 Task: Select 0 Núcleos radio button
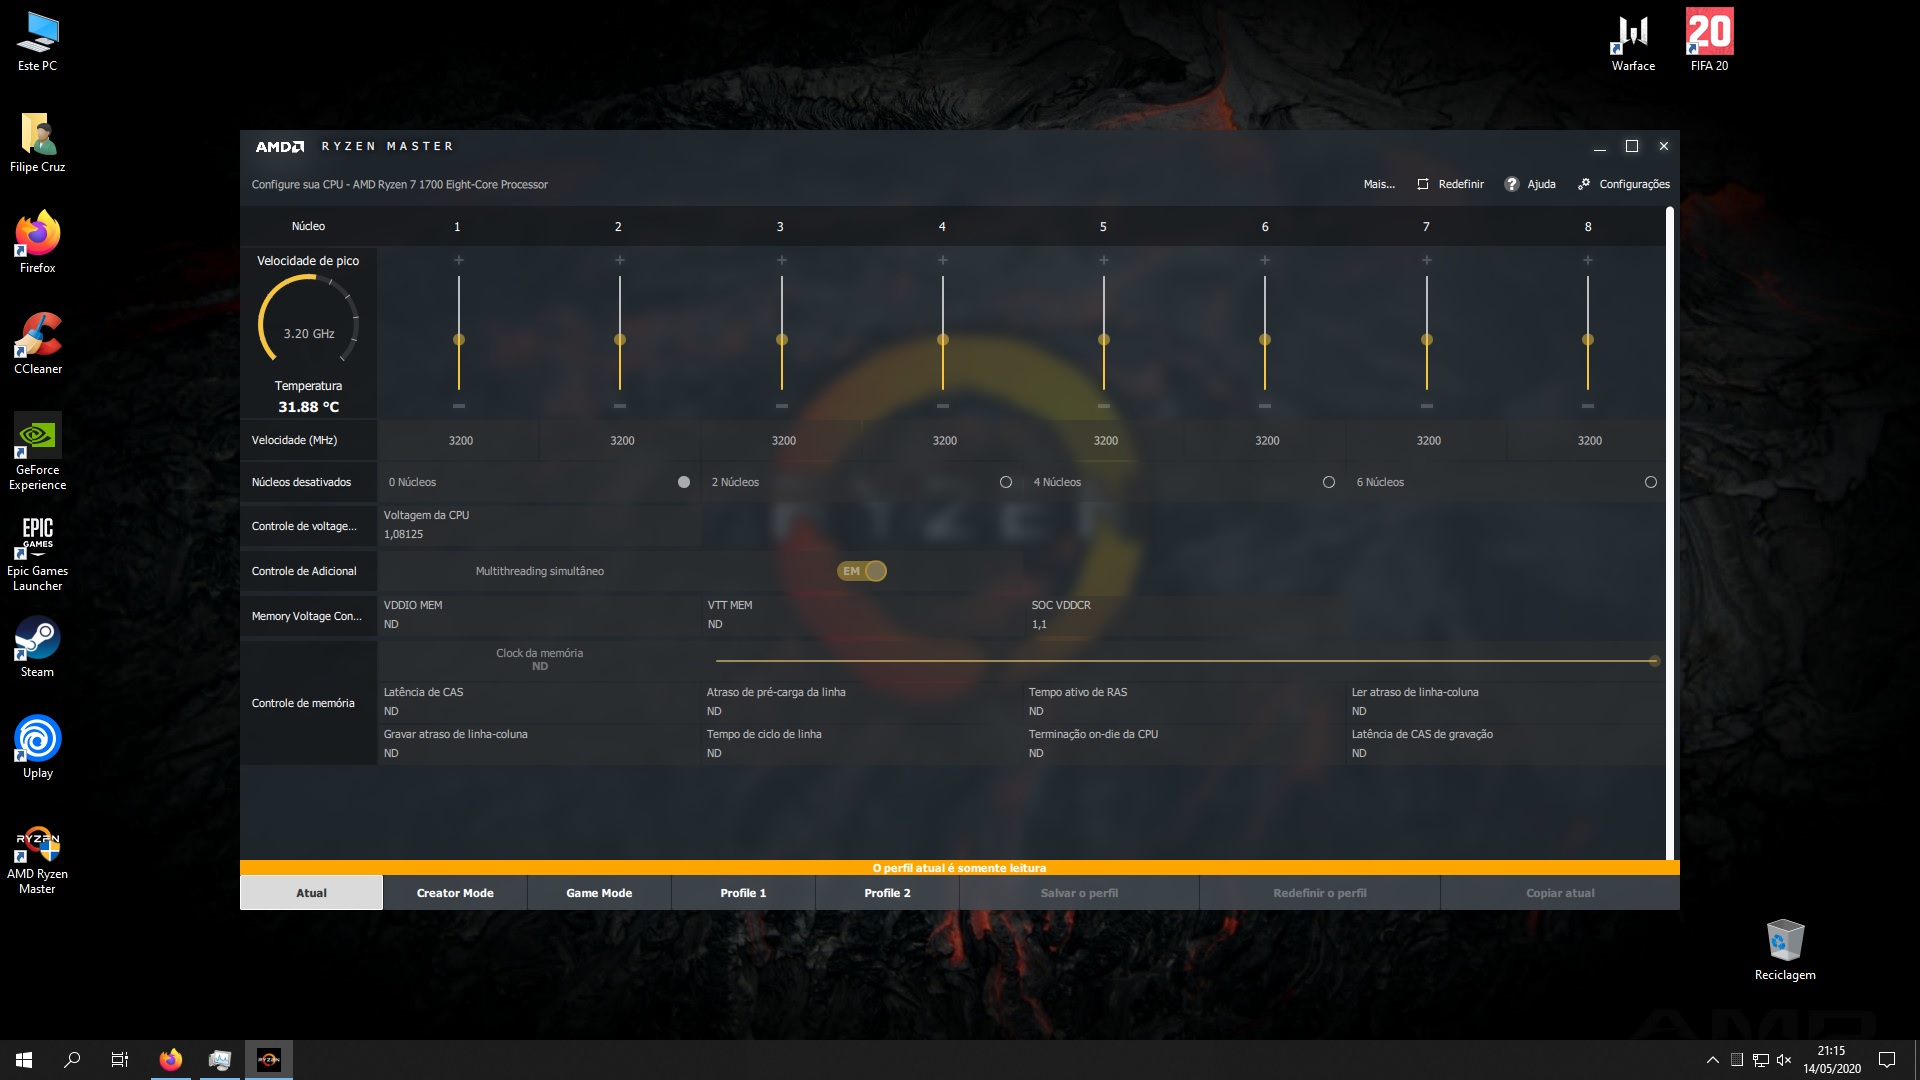click(684, 482)
